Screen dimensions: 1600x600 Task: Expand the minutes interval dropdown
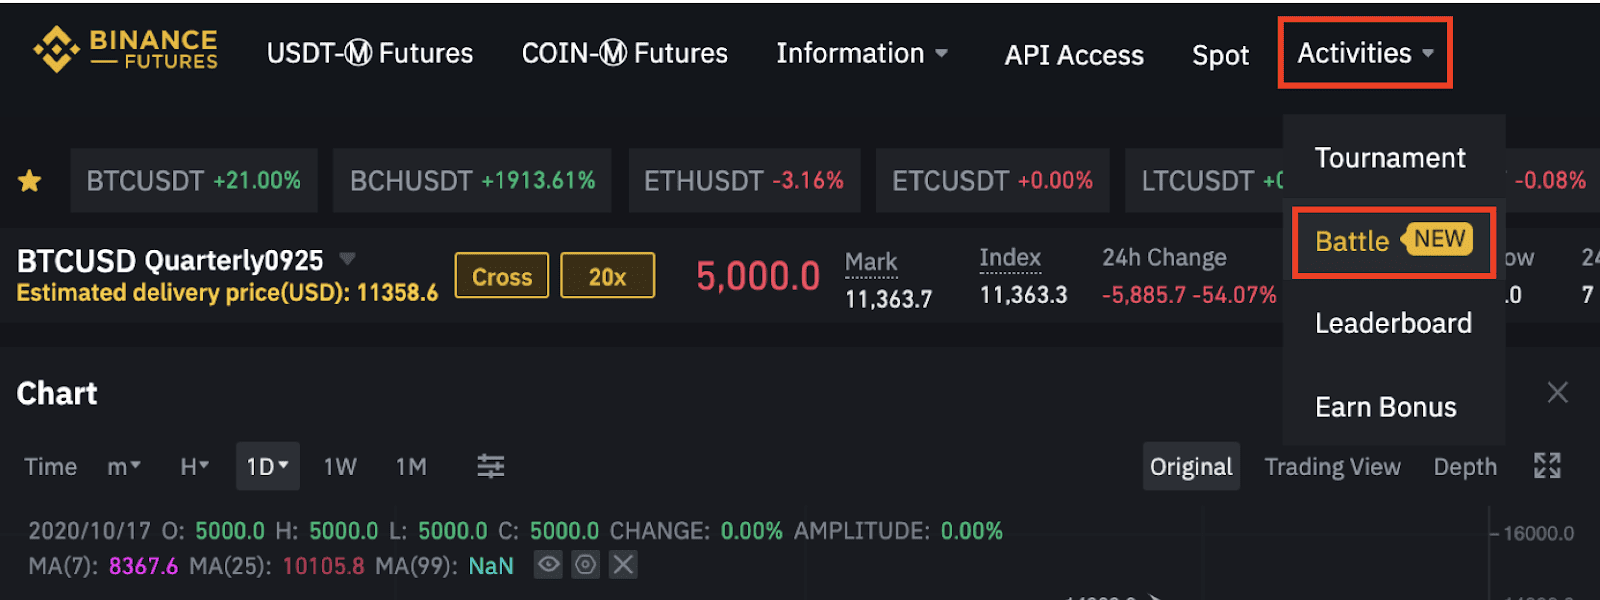click(x=124, y=467)
